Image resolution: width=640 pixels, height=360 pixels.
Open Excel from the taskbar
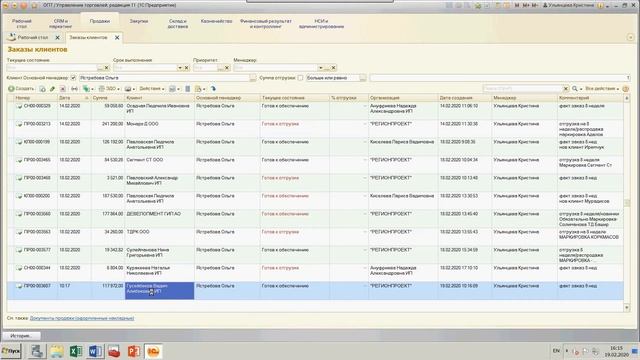coord(76,351)
